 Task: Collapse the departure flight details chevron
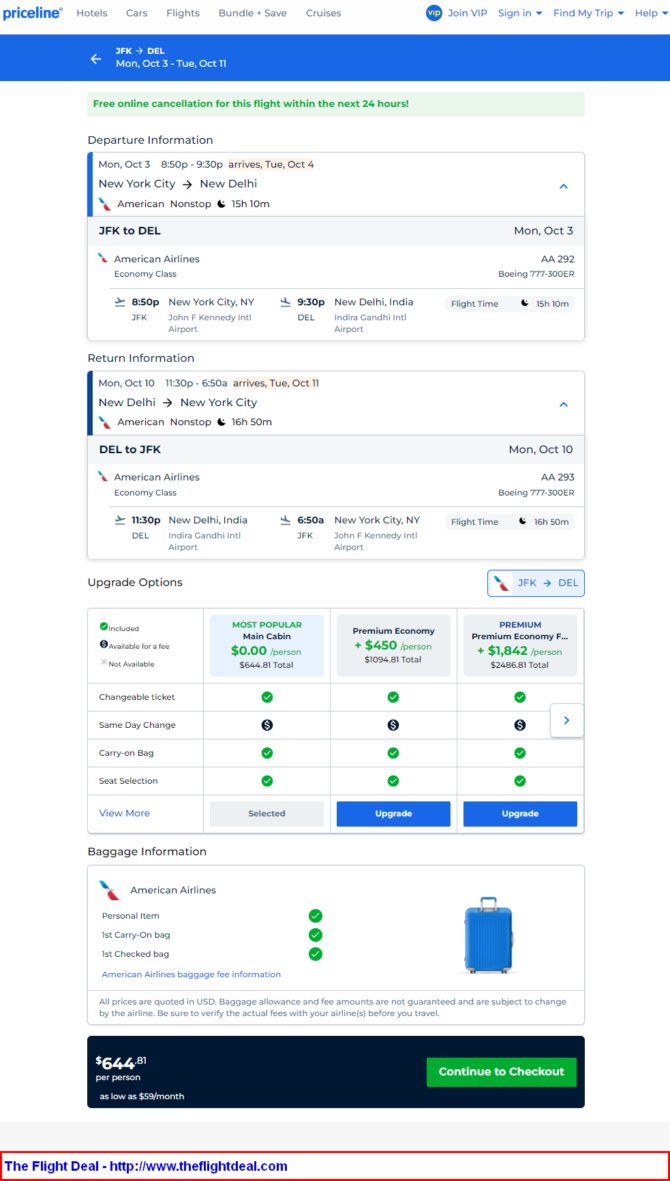tap(563, 186)
